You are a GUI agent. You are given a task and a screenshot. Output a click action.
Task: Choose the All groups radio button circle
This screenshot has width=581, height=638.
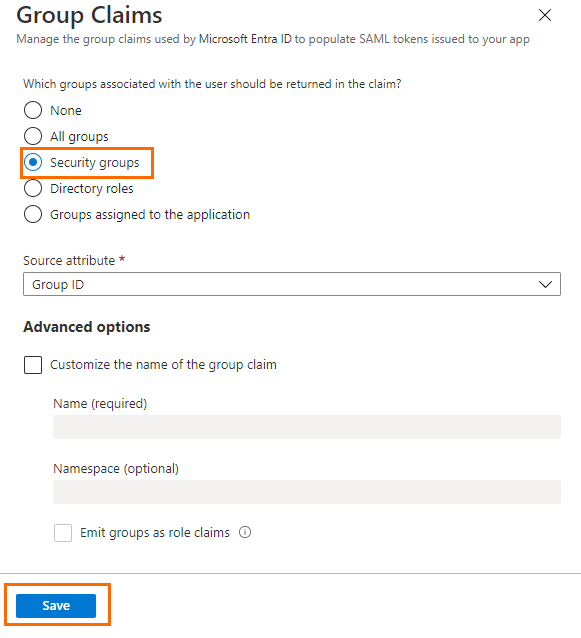click(33, 136)
